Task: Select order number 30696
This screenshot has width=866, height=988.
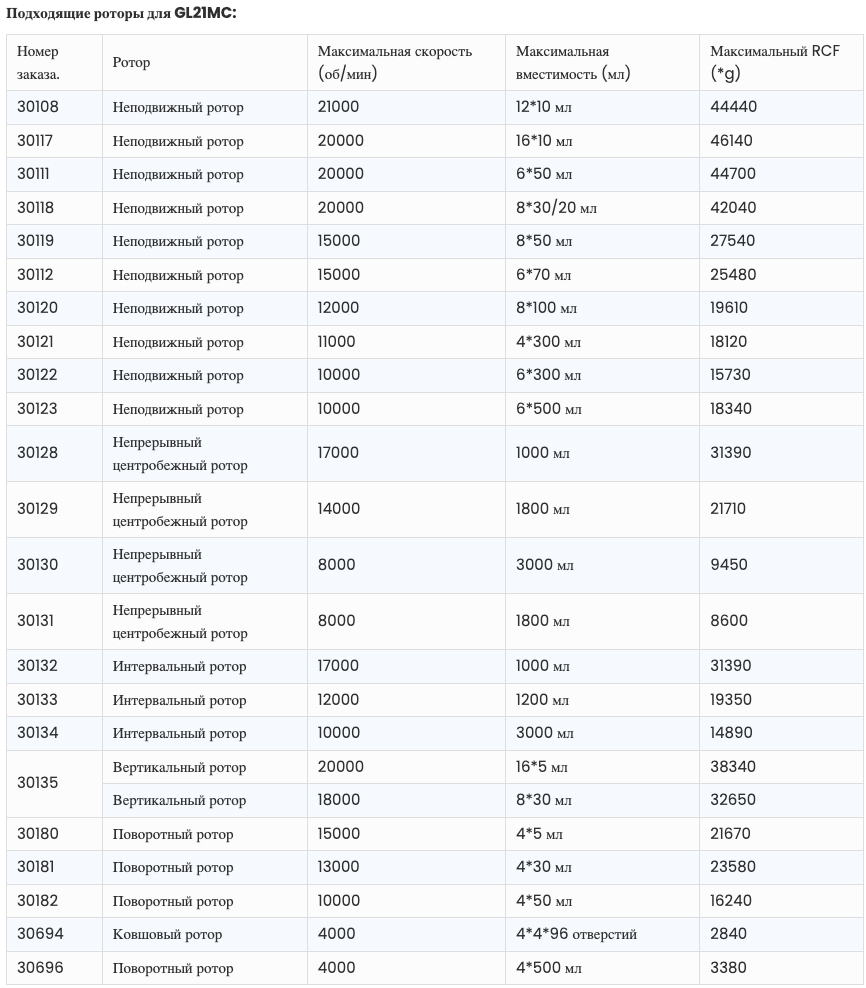Action: pyautogui.click(x=38, y=968)
